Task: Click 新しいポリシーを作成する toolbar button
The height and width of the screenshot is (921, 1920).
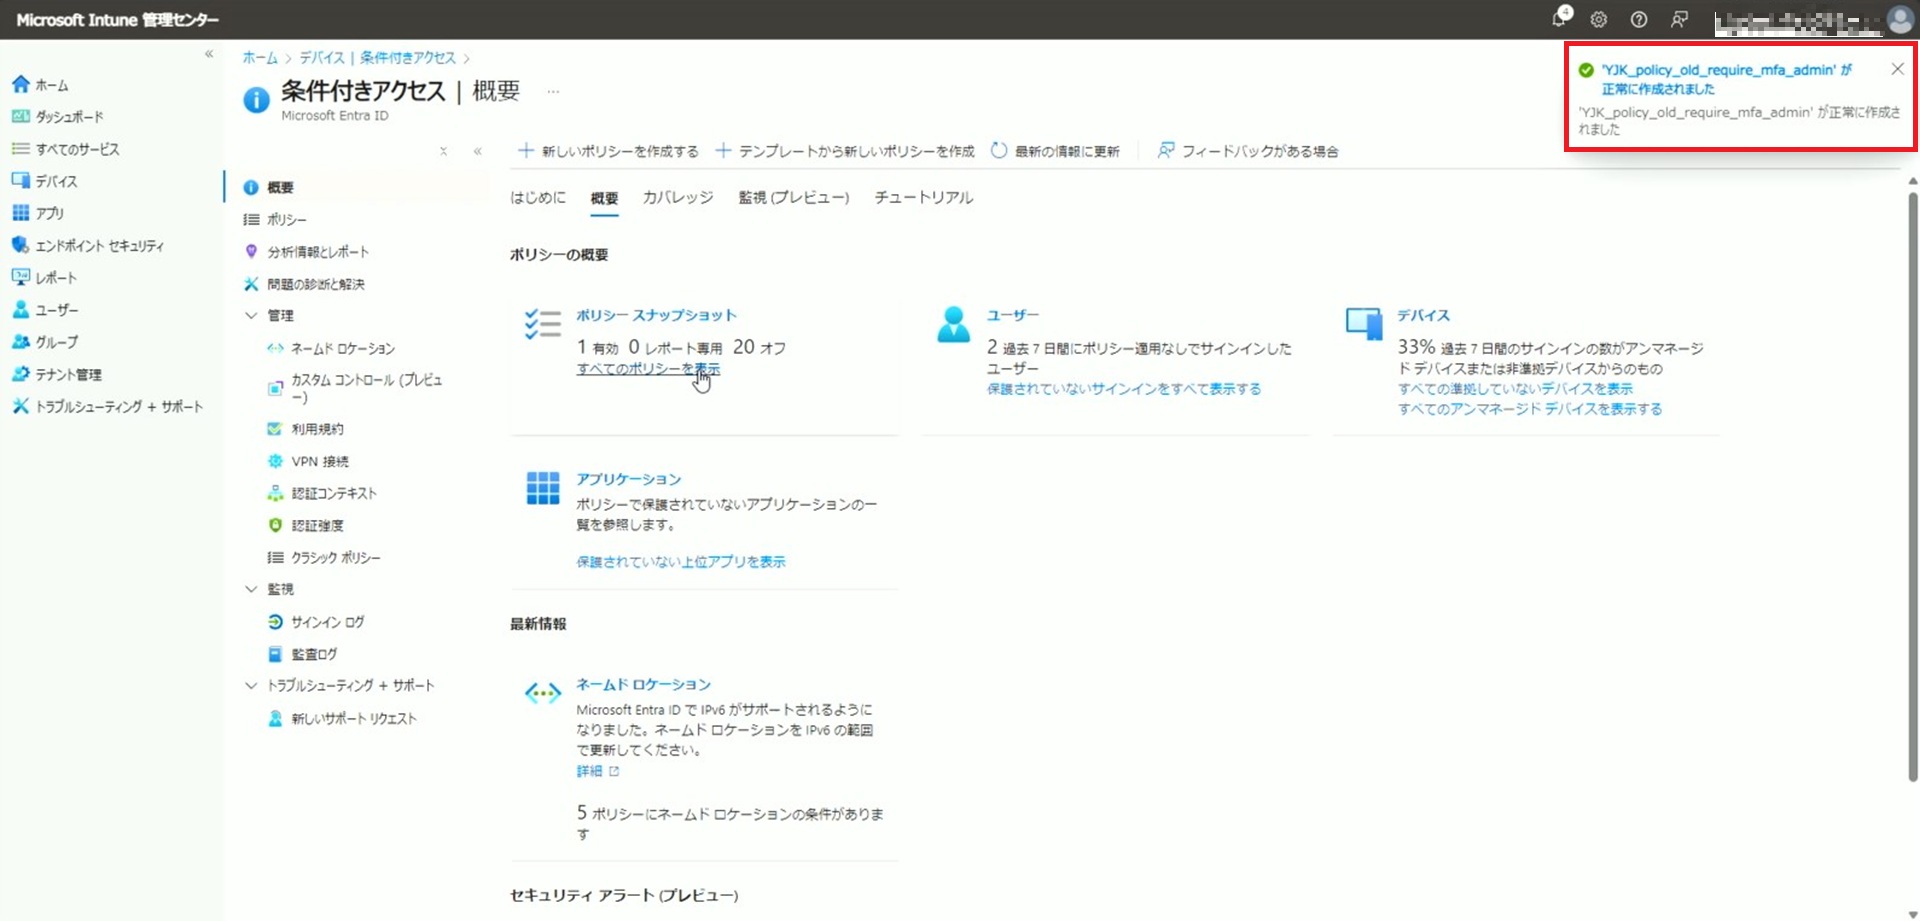Action: [608, 151]
